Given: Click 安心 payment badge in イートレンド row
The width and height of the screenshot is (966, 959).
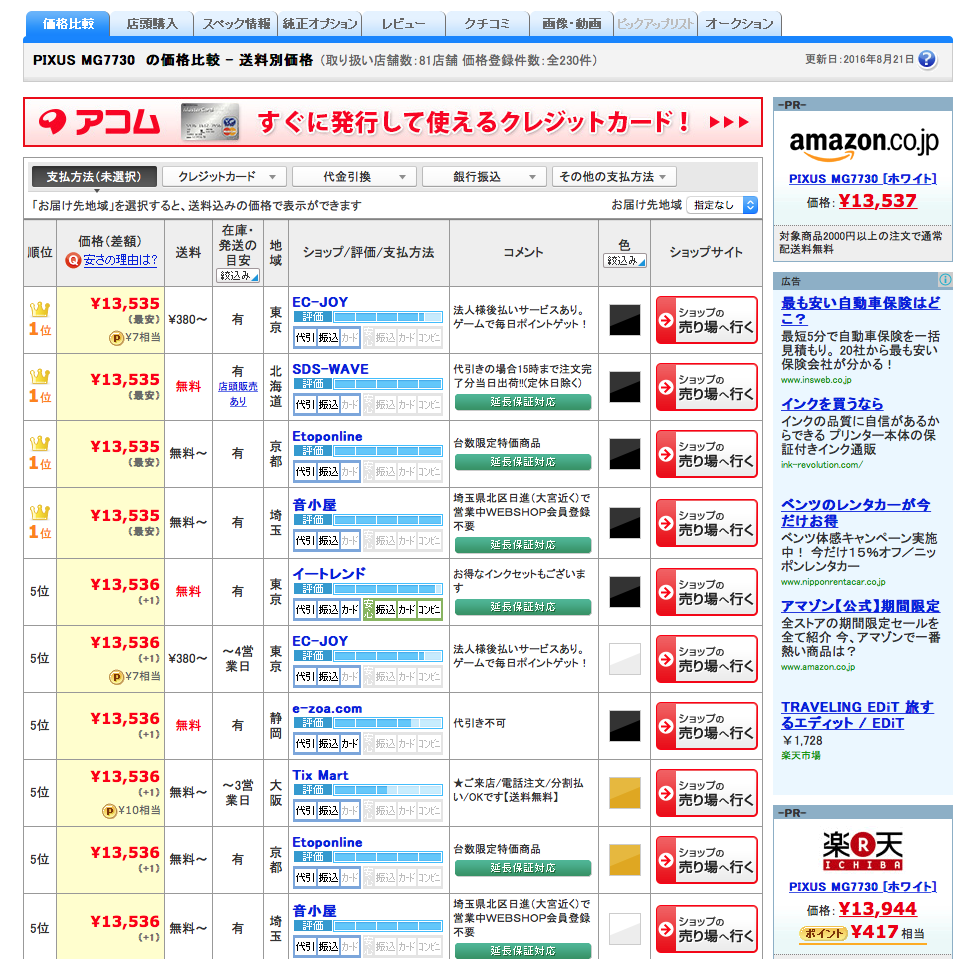Looking at the screenshot, I should [368, 609].
